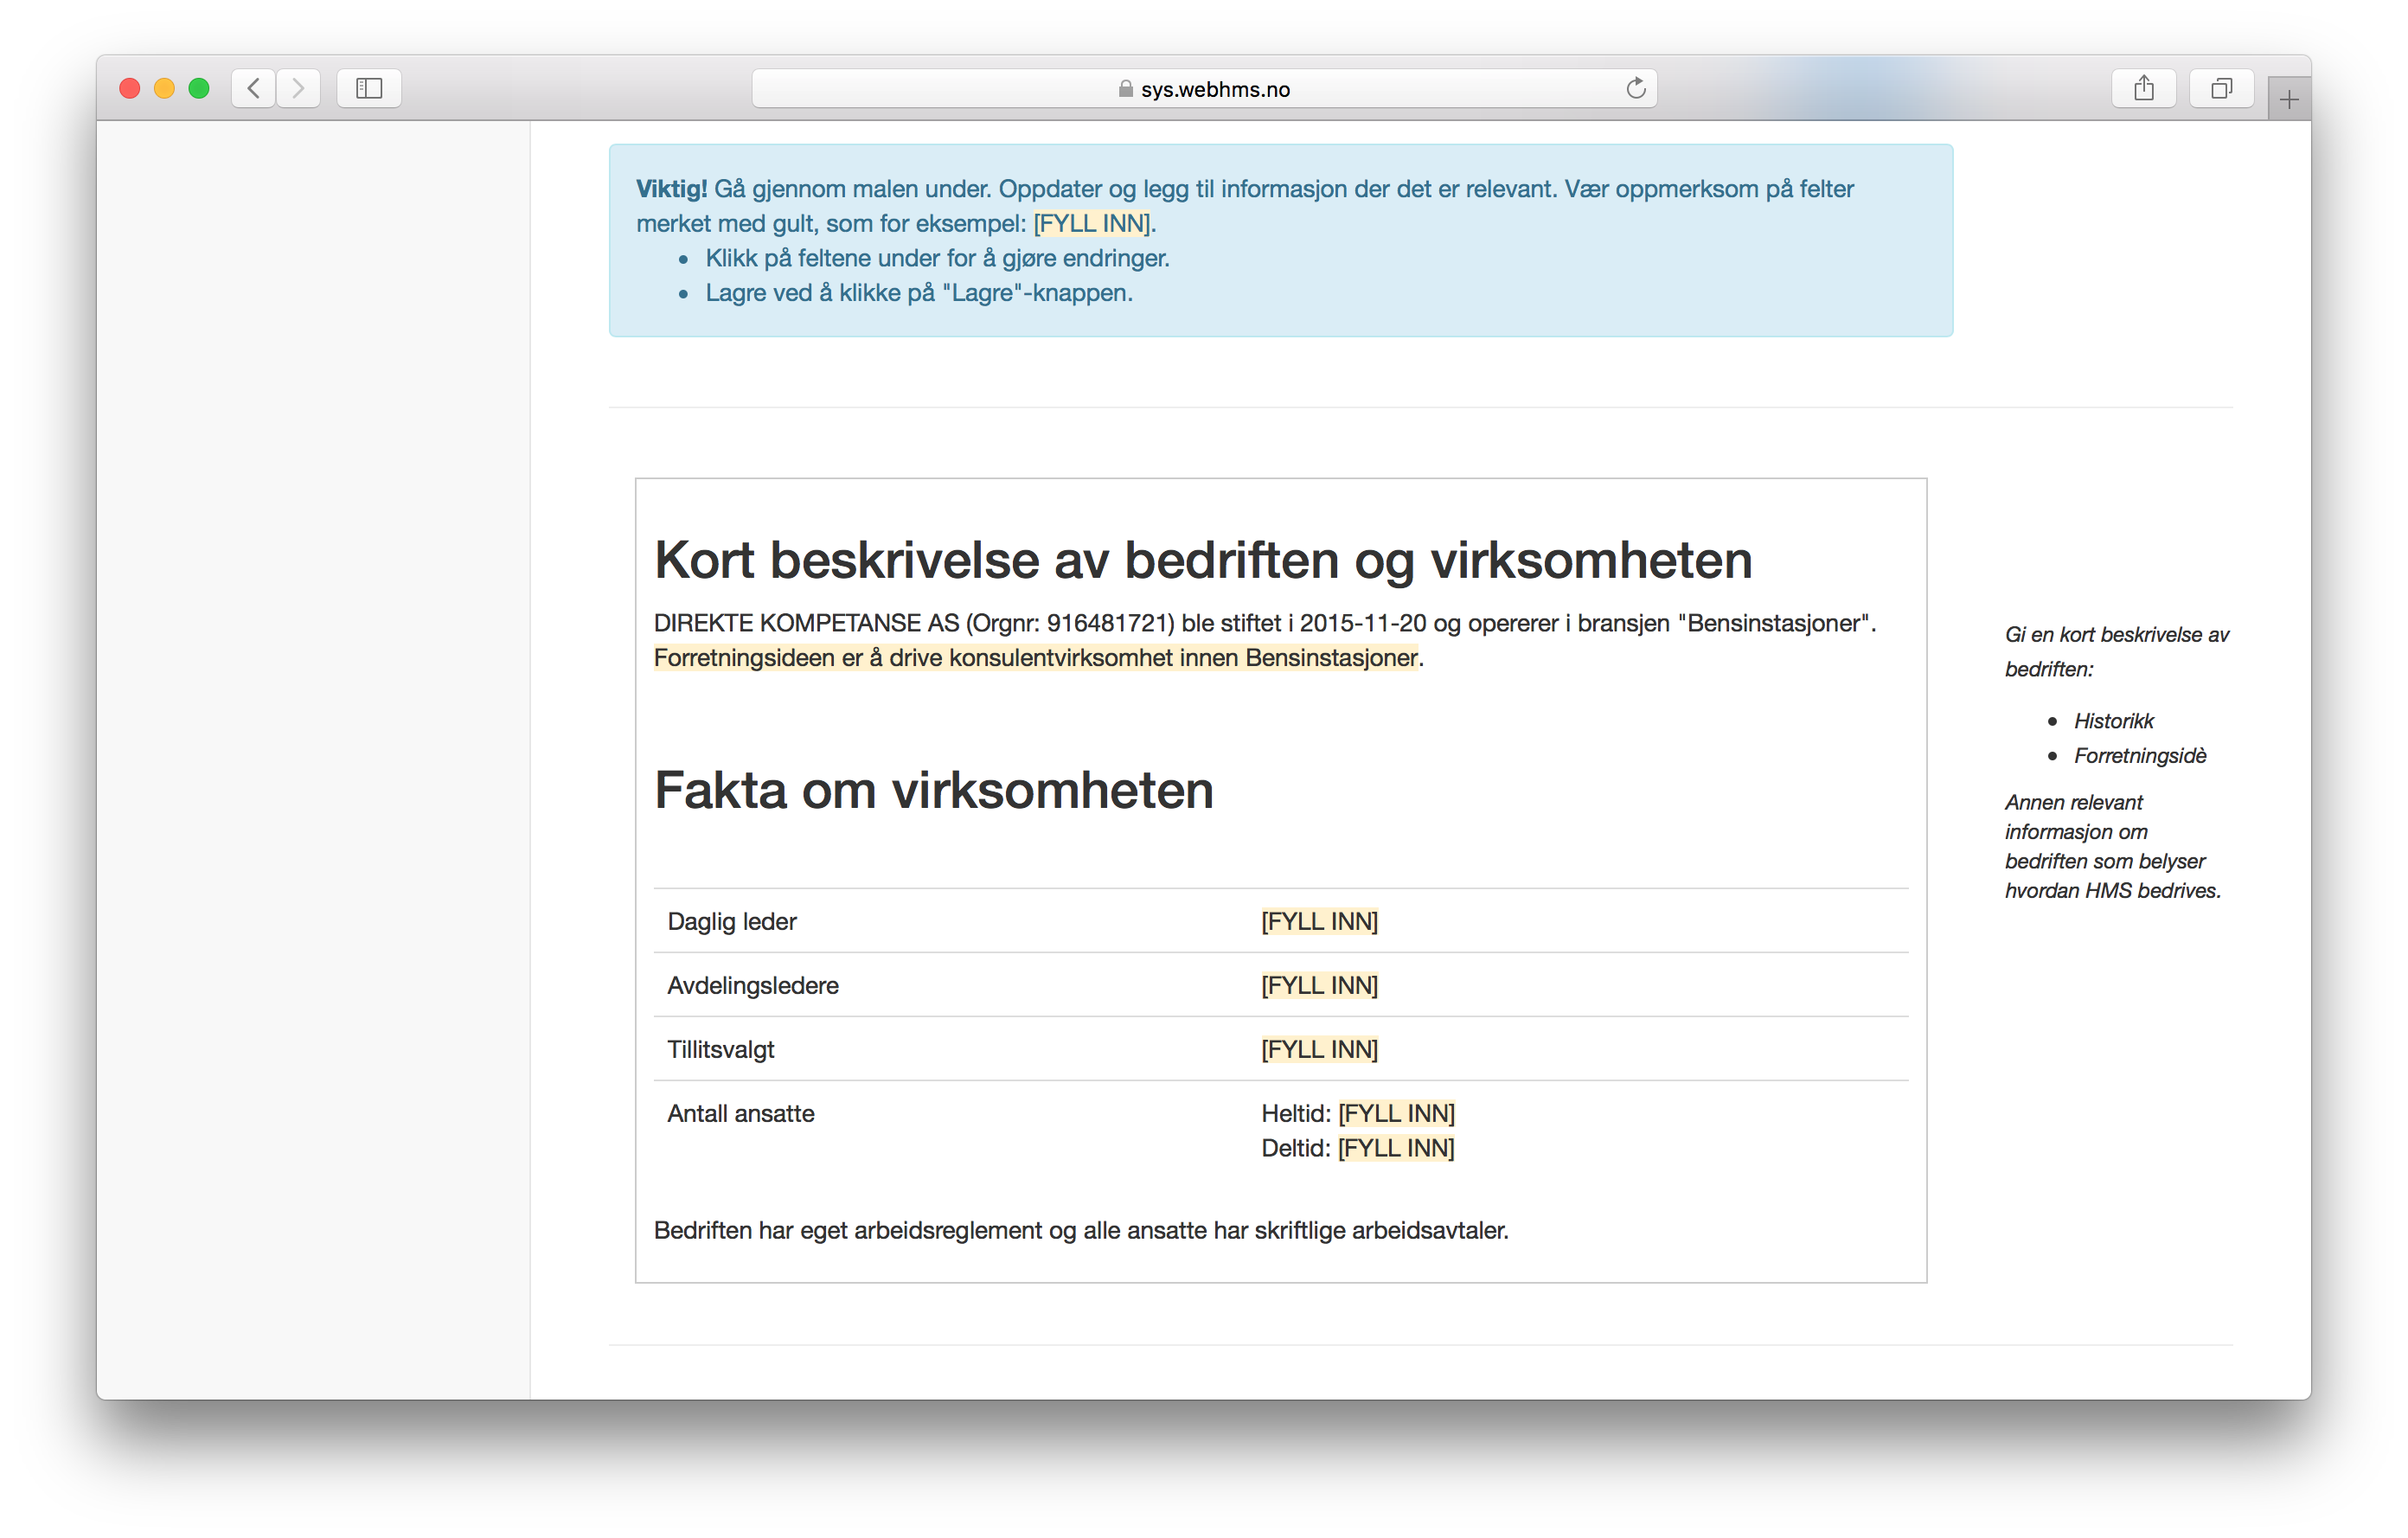Toggle the Safari sidebar panel icon
The image size is (2408, 1538).
(x=369, y=88)
